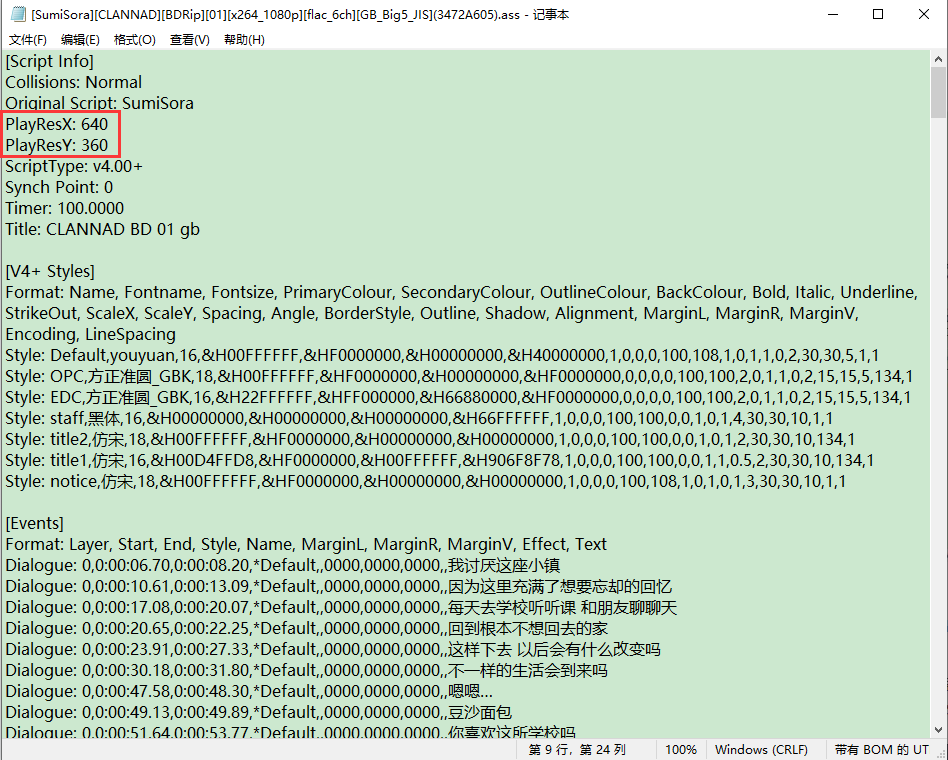
Task: Click the vertical scrollbar up arrow
Action: point(938,59)
